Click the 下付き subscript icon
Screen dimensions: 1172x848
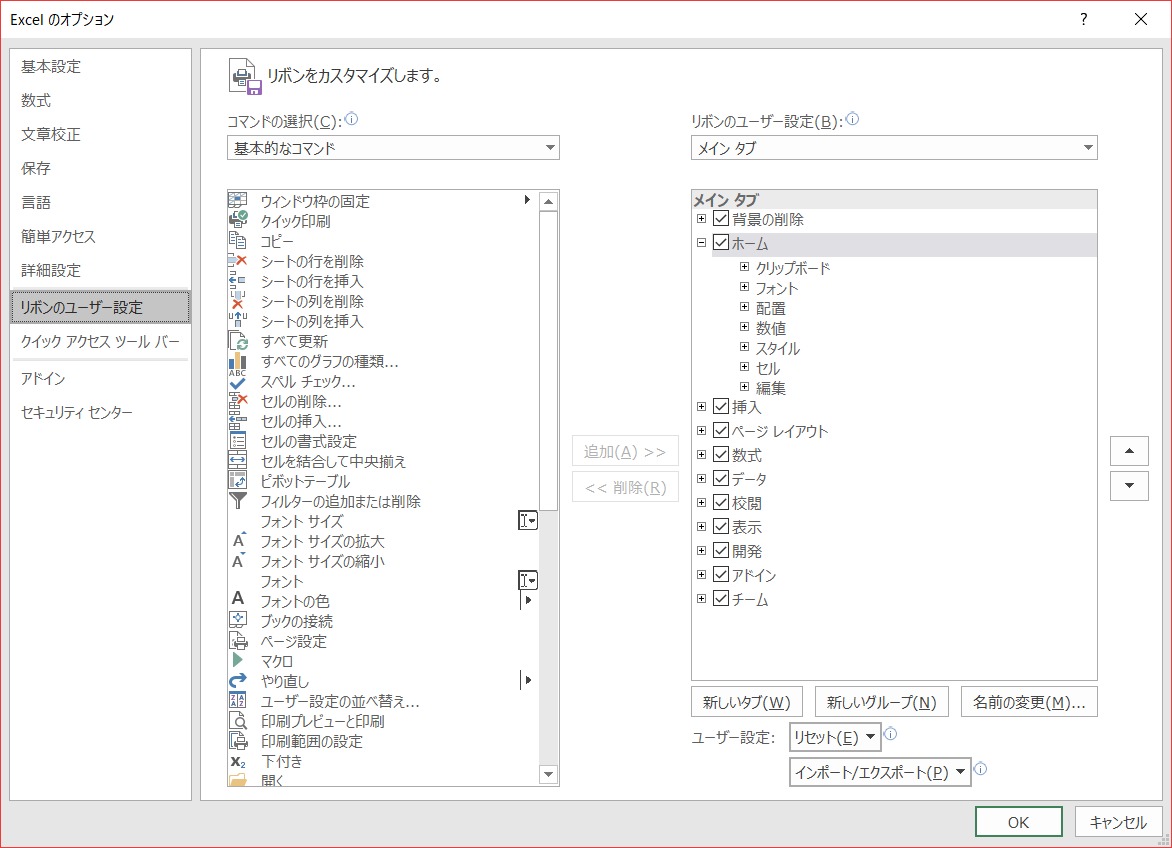click(x=238, y=761)
